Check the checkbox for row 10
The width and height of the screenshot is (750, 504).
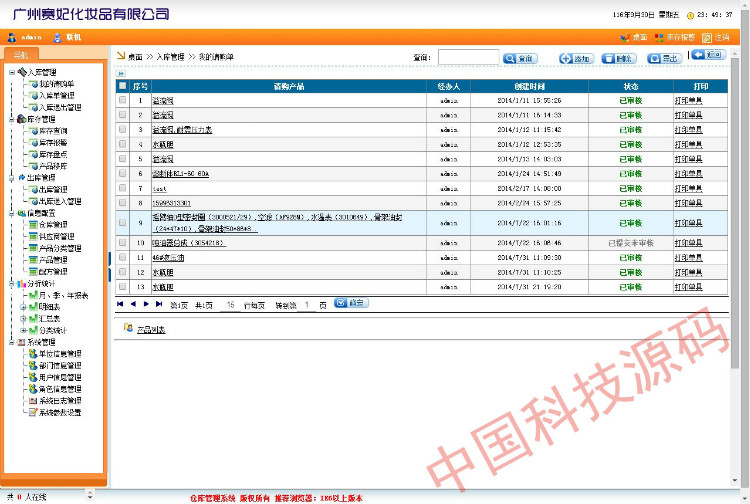123,242
